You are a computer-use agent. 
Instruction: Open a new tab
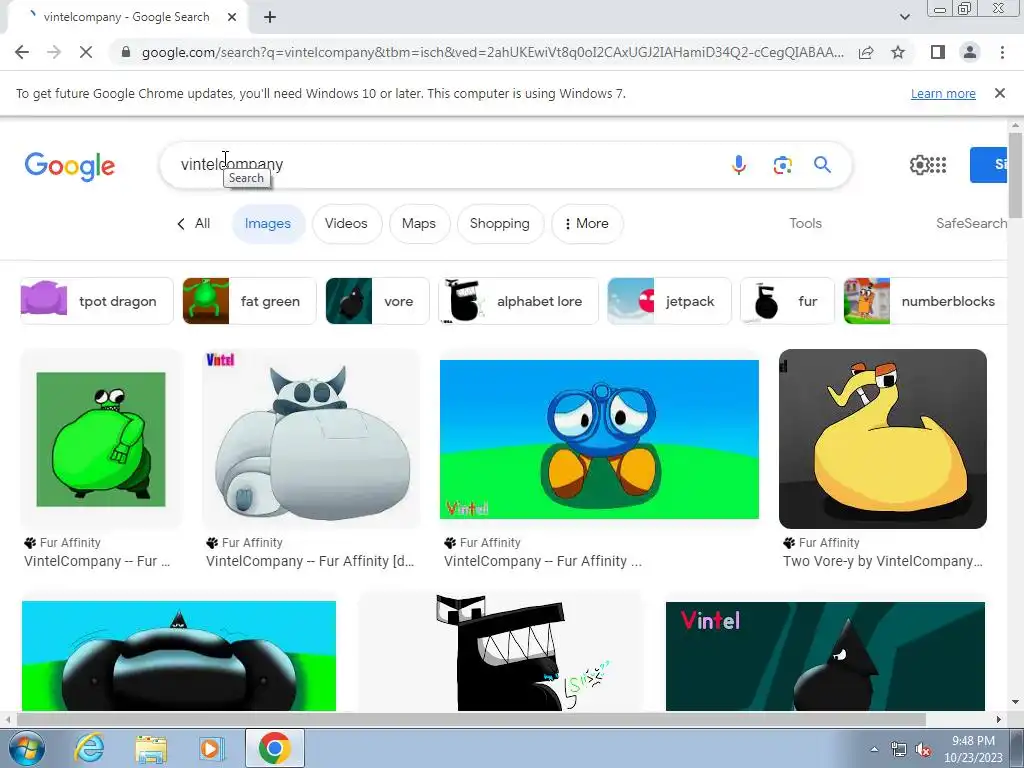[270, 18]
